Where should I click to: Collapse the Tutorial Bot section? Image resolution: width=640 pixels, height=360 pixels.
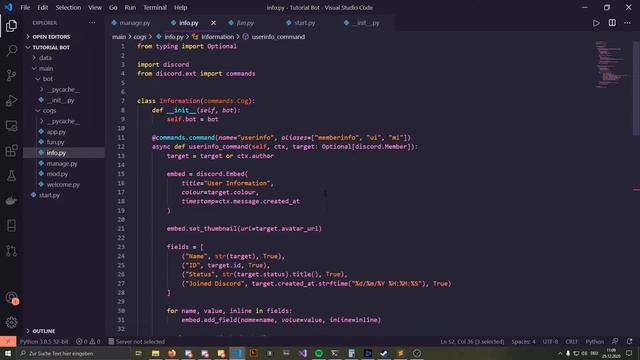pyautogui.click(x=51, y=47)
